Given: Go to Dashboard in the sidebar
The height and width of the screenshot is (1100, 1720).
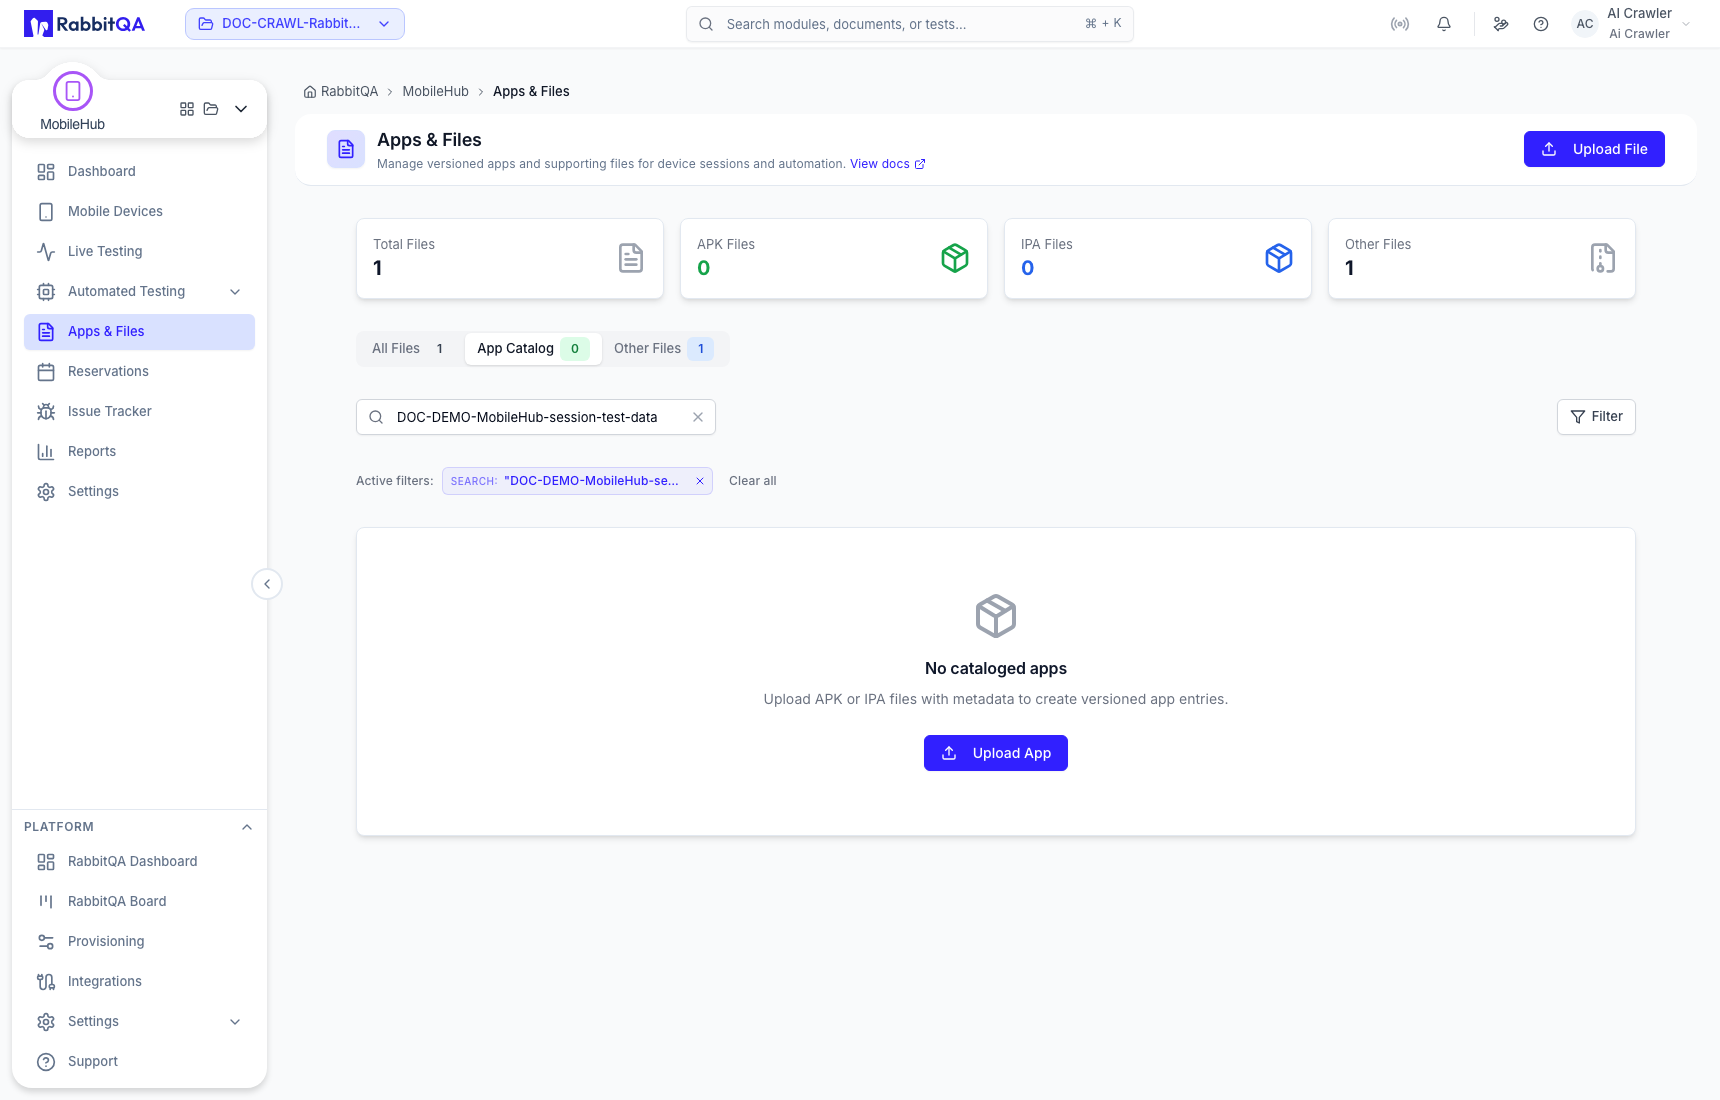Looking at the screenshot, I should [139, 171].
